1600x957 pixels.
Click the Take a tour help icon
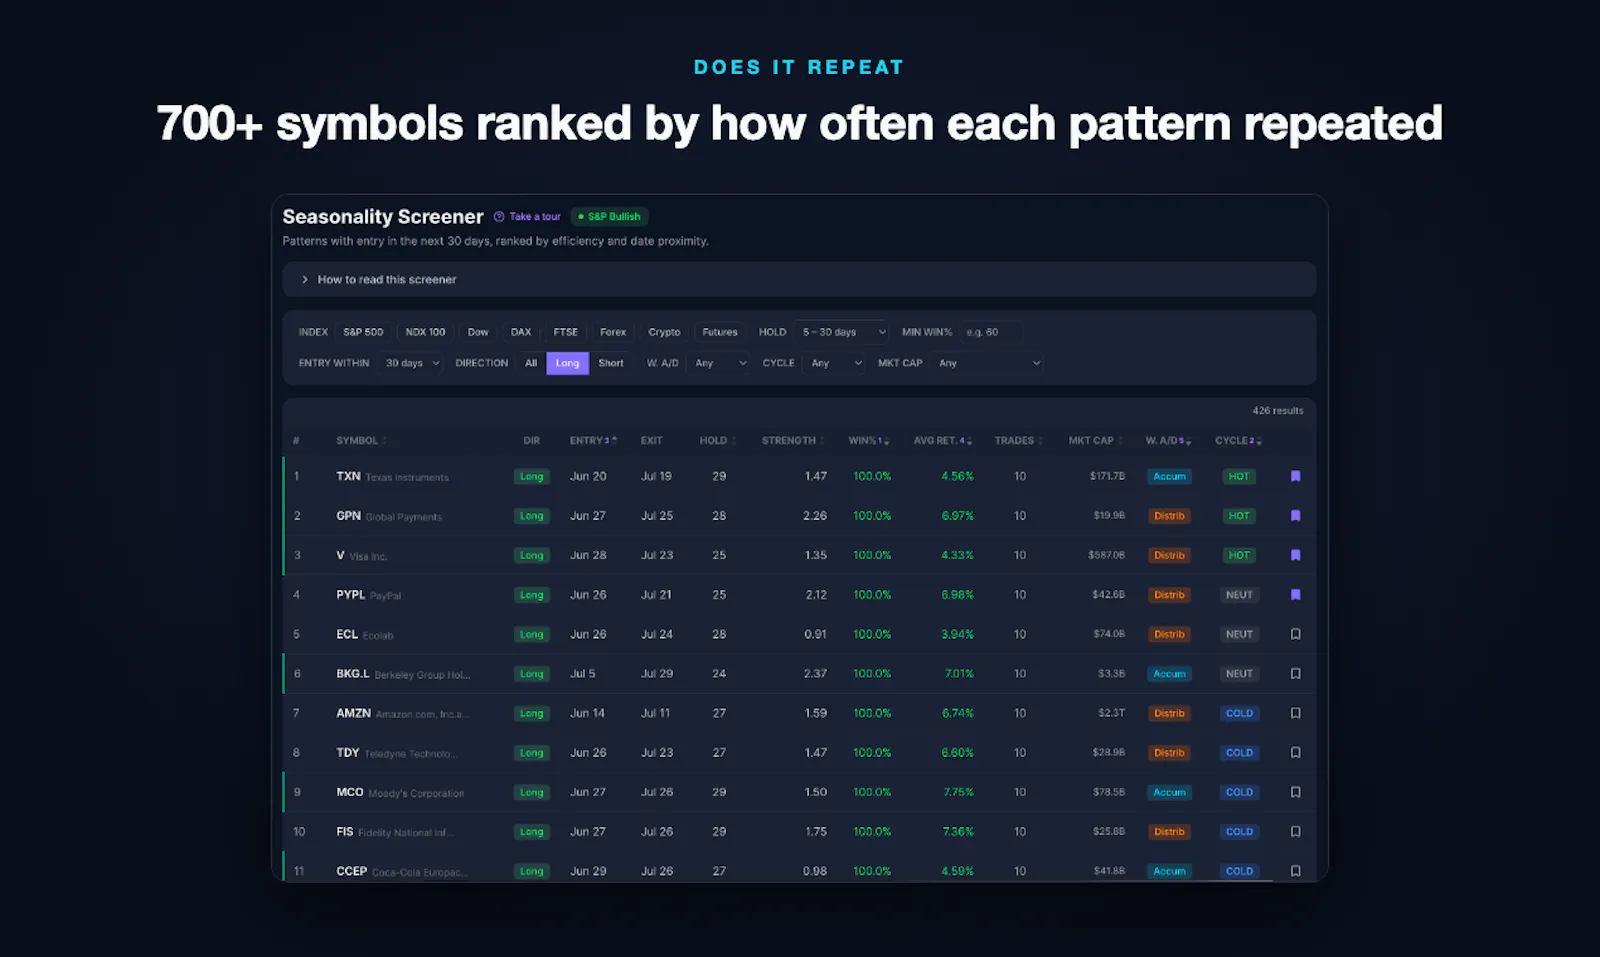pos(499,217)
